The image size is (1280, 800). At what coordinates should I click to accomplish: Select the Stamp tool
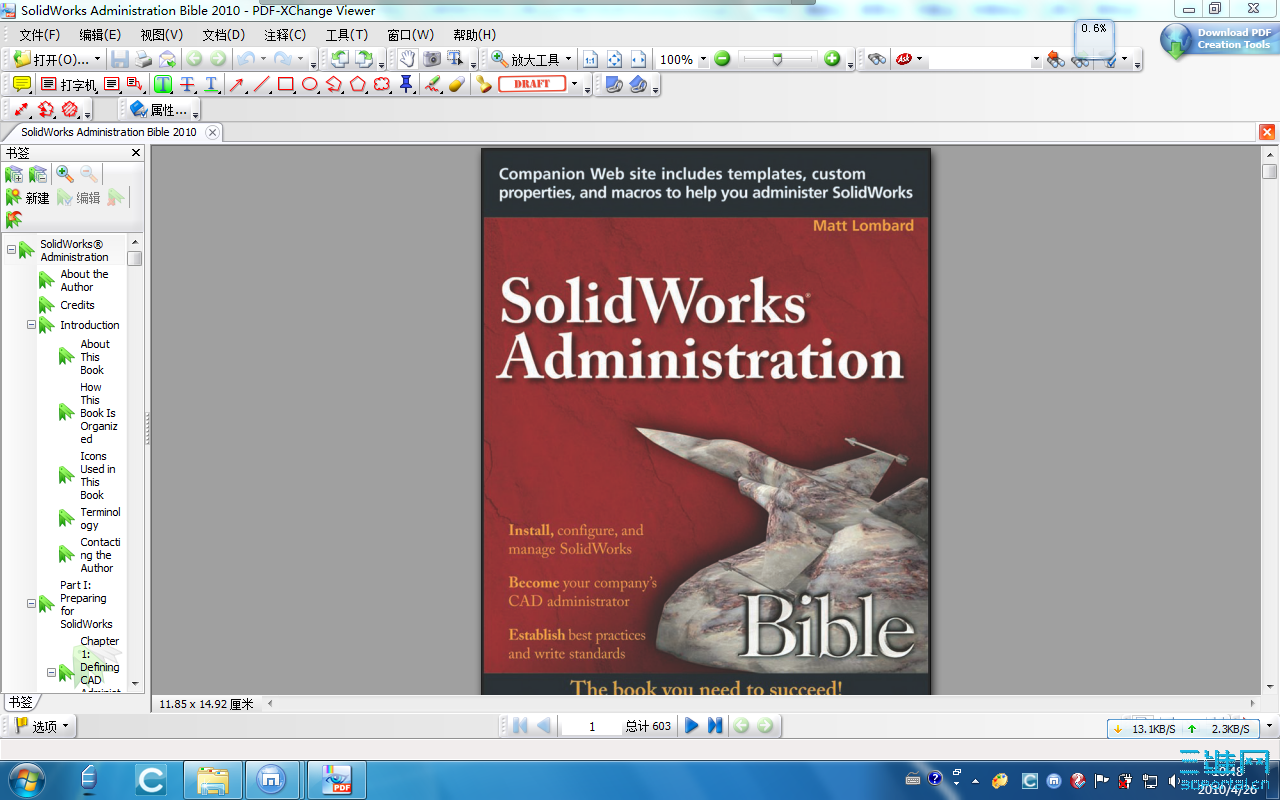(x=482, y=84)
